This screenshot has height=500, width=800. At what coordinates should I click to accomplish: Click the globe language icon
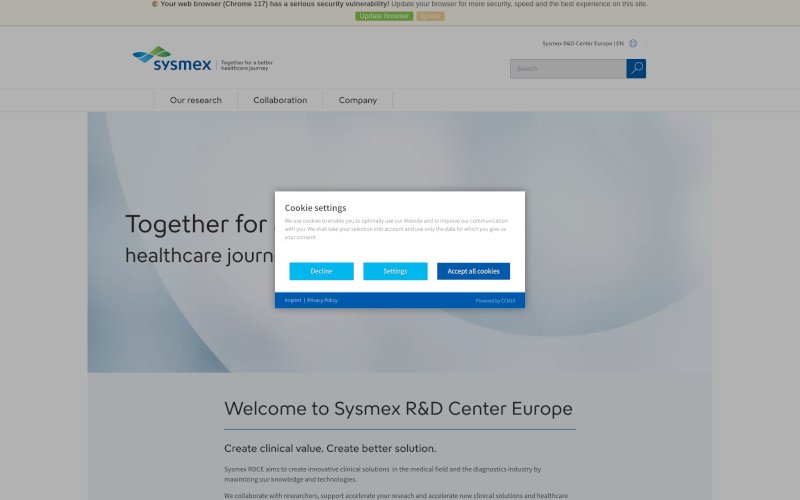coord(633,44)
